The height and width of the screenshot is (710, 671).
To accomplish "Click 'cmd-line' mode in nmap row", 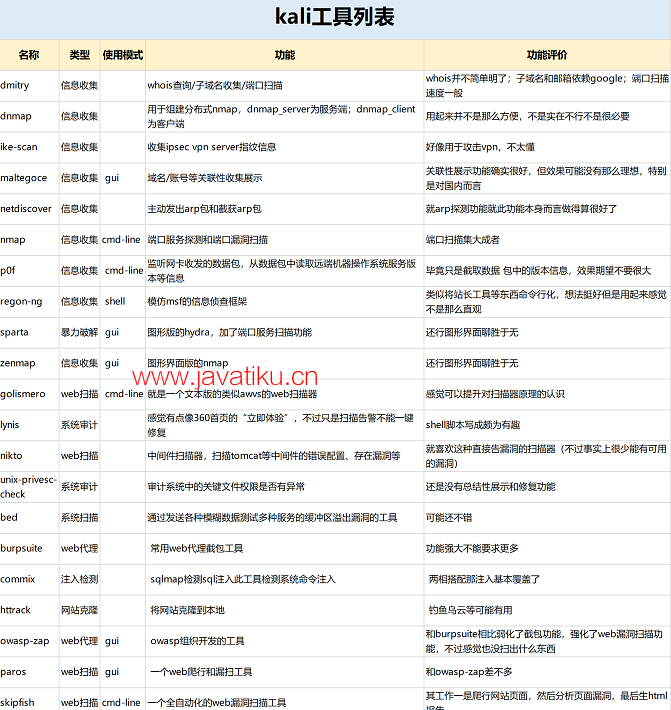I will pos(121,240).
